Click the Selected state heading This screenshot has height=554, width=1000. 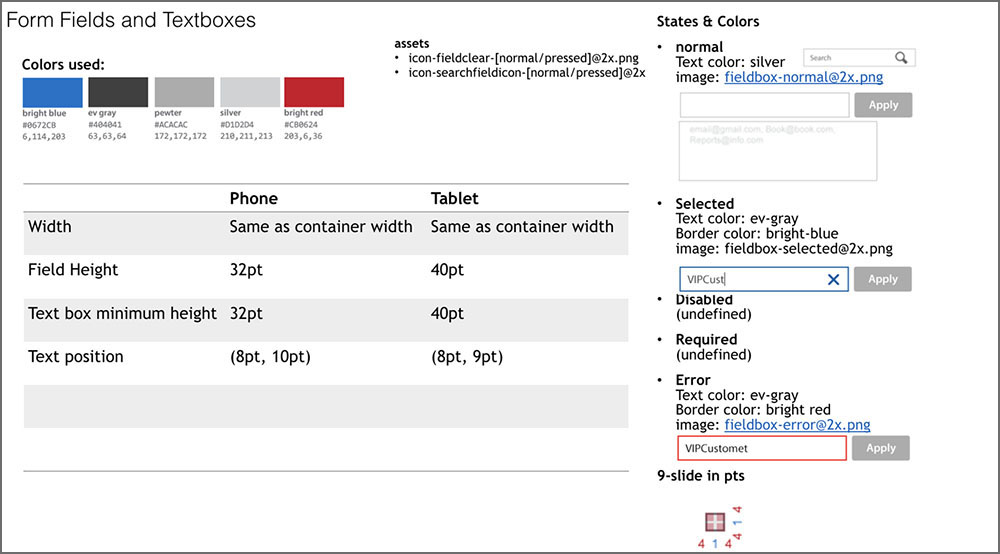coord(705,204)
